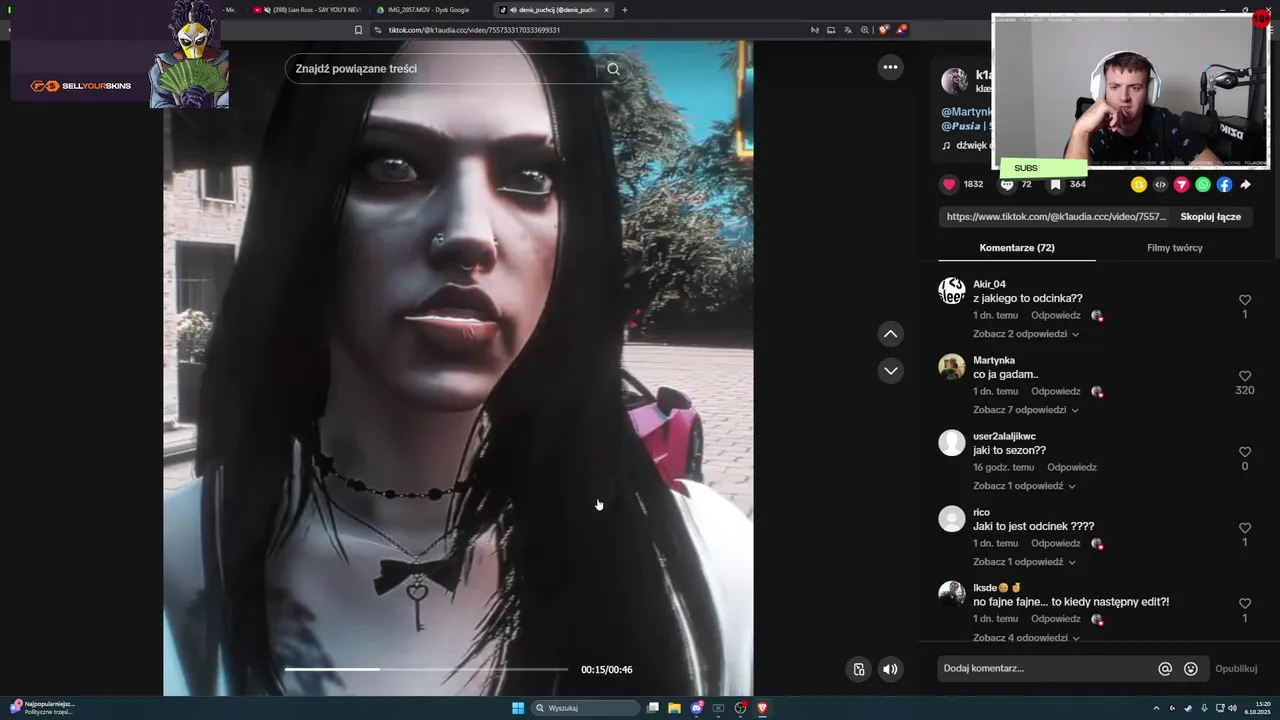Image resolution: width=1280 pixels, height=720 pixels.
Task: Close the denis_puchcij TikTok tab
Action: (606, 10)
